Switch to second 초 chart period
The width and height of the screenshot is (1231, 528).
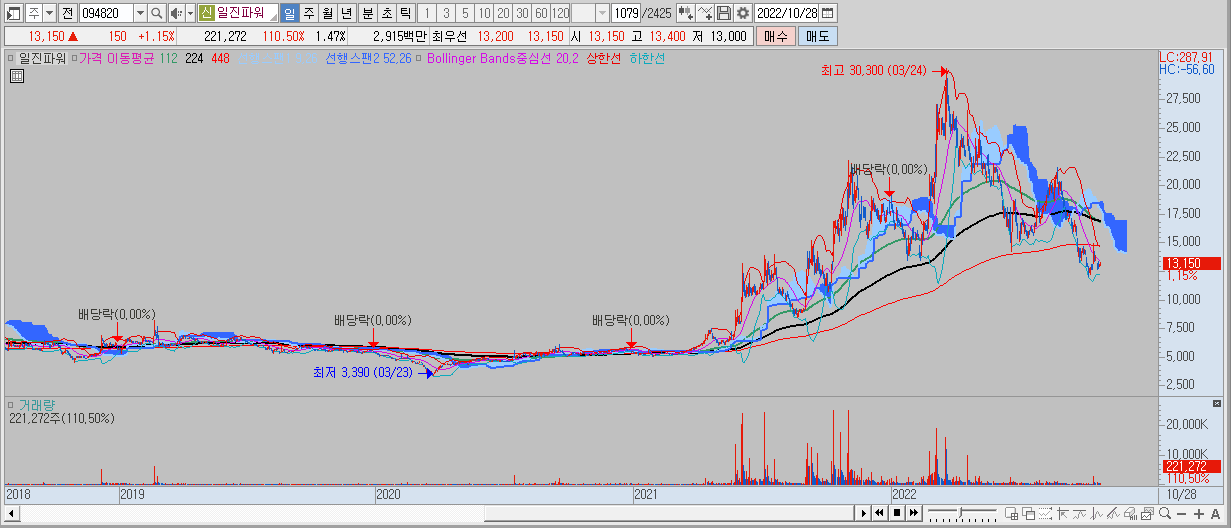pyautogui.click(x=386, y=13)
